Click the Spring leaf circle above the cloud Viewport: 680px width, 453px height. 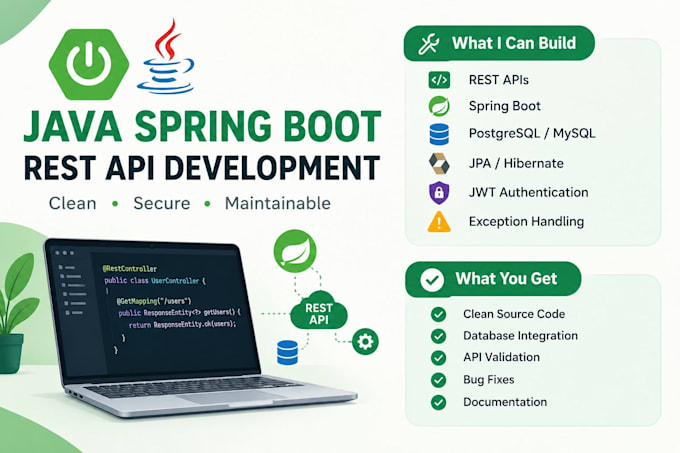[295, 251]
